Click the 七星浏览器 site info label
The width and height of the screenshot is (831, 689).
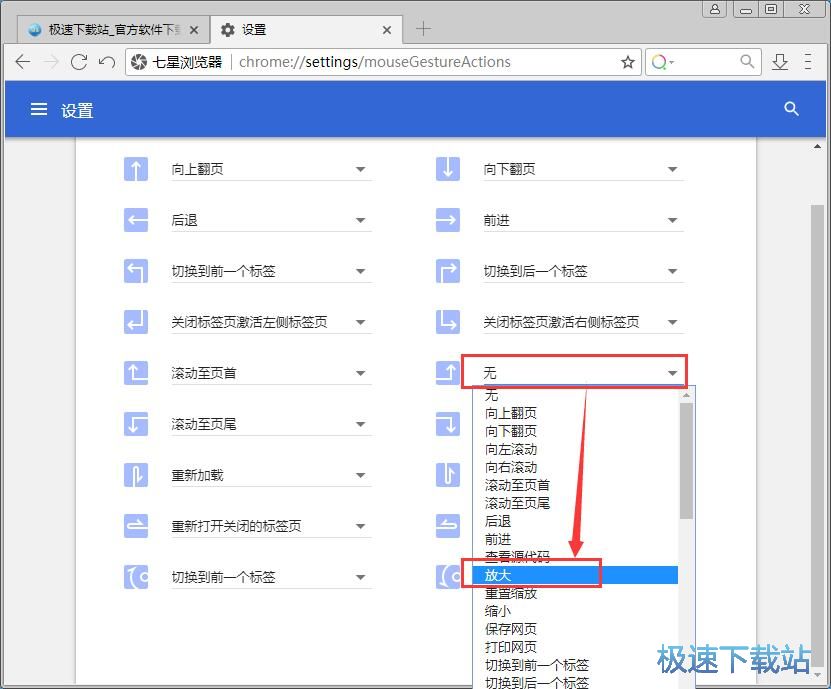tap(176, 62)
